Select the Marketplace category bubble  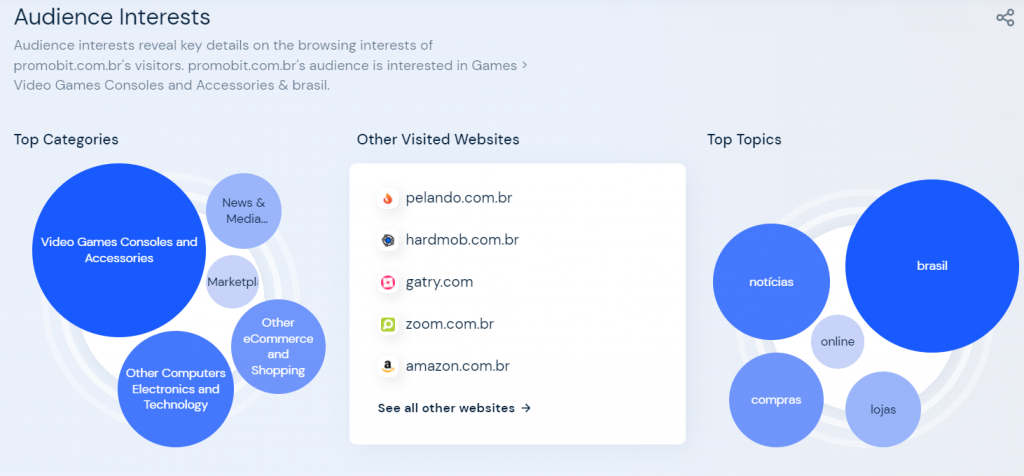click(232, 282)
